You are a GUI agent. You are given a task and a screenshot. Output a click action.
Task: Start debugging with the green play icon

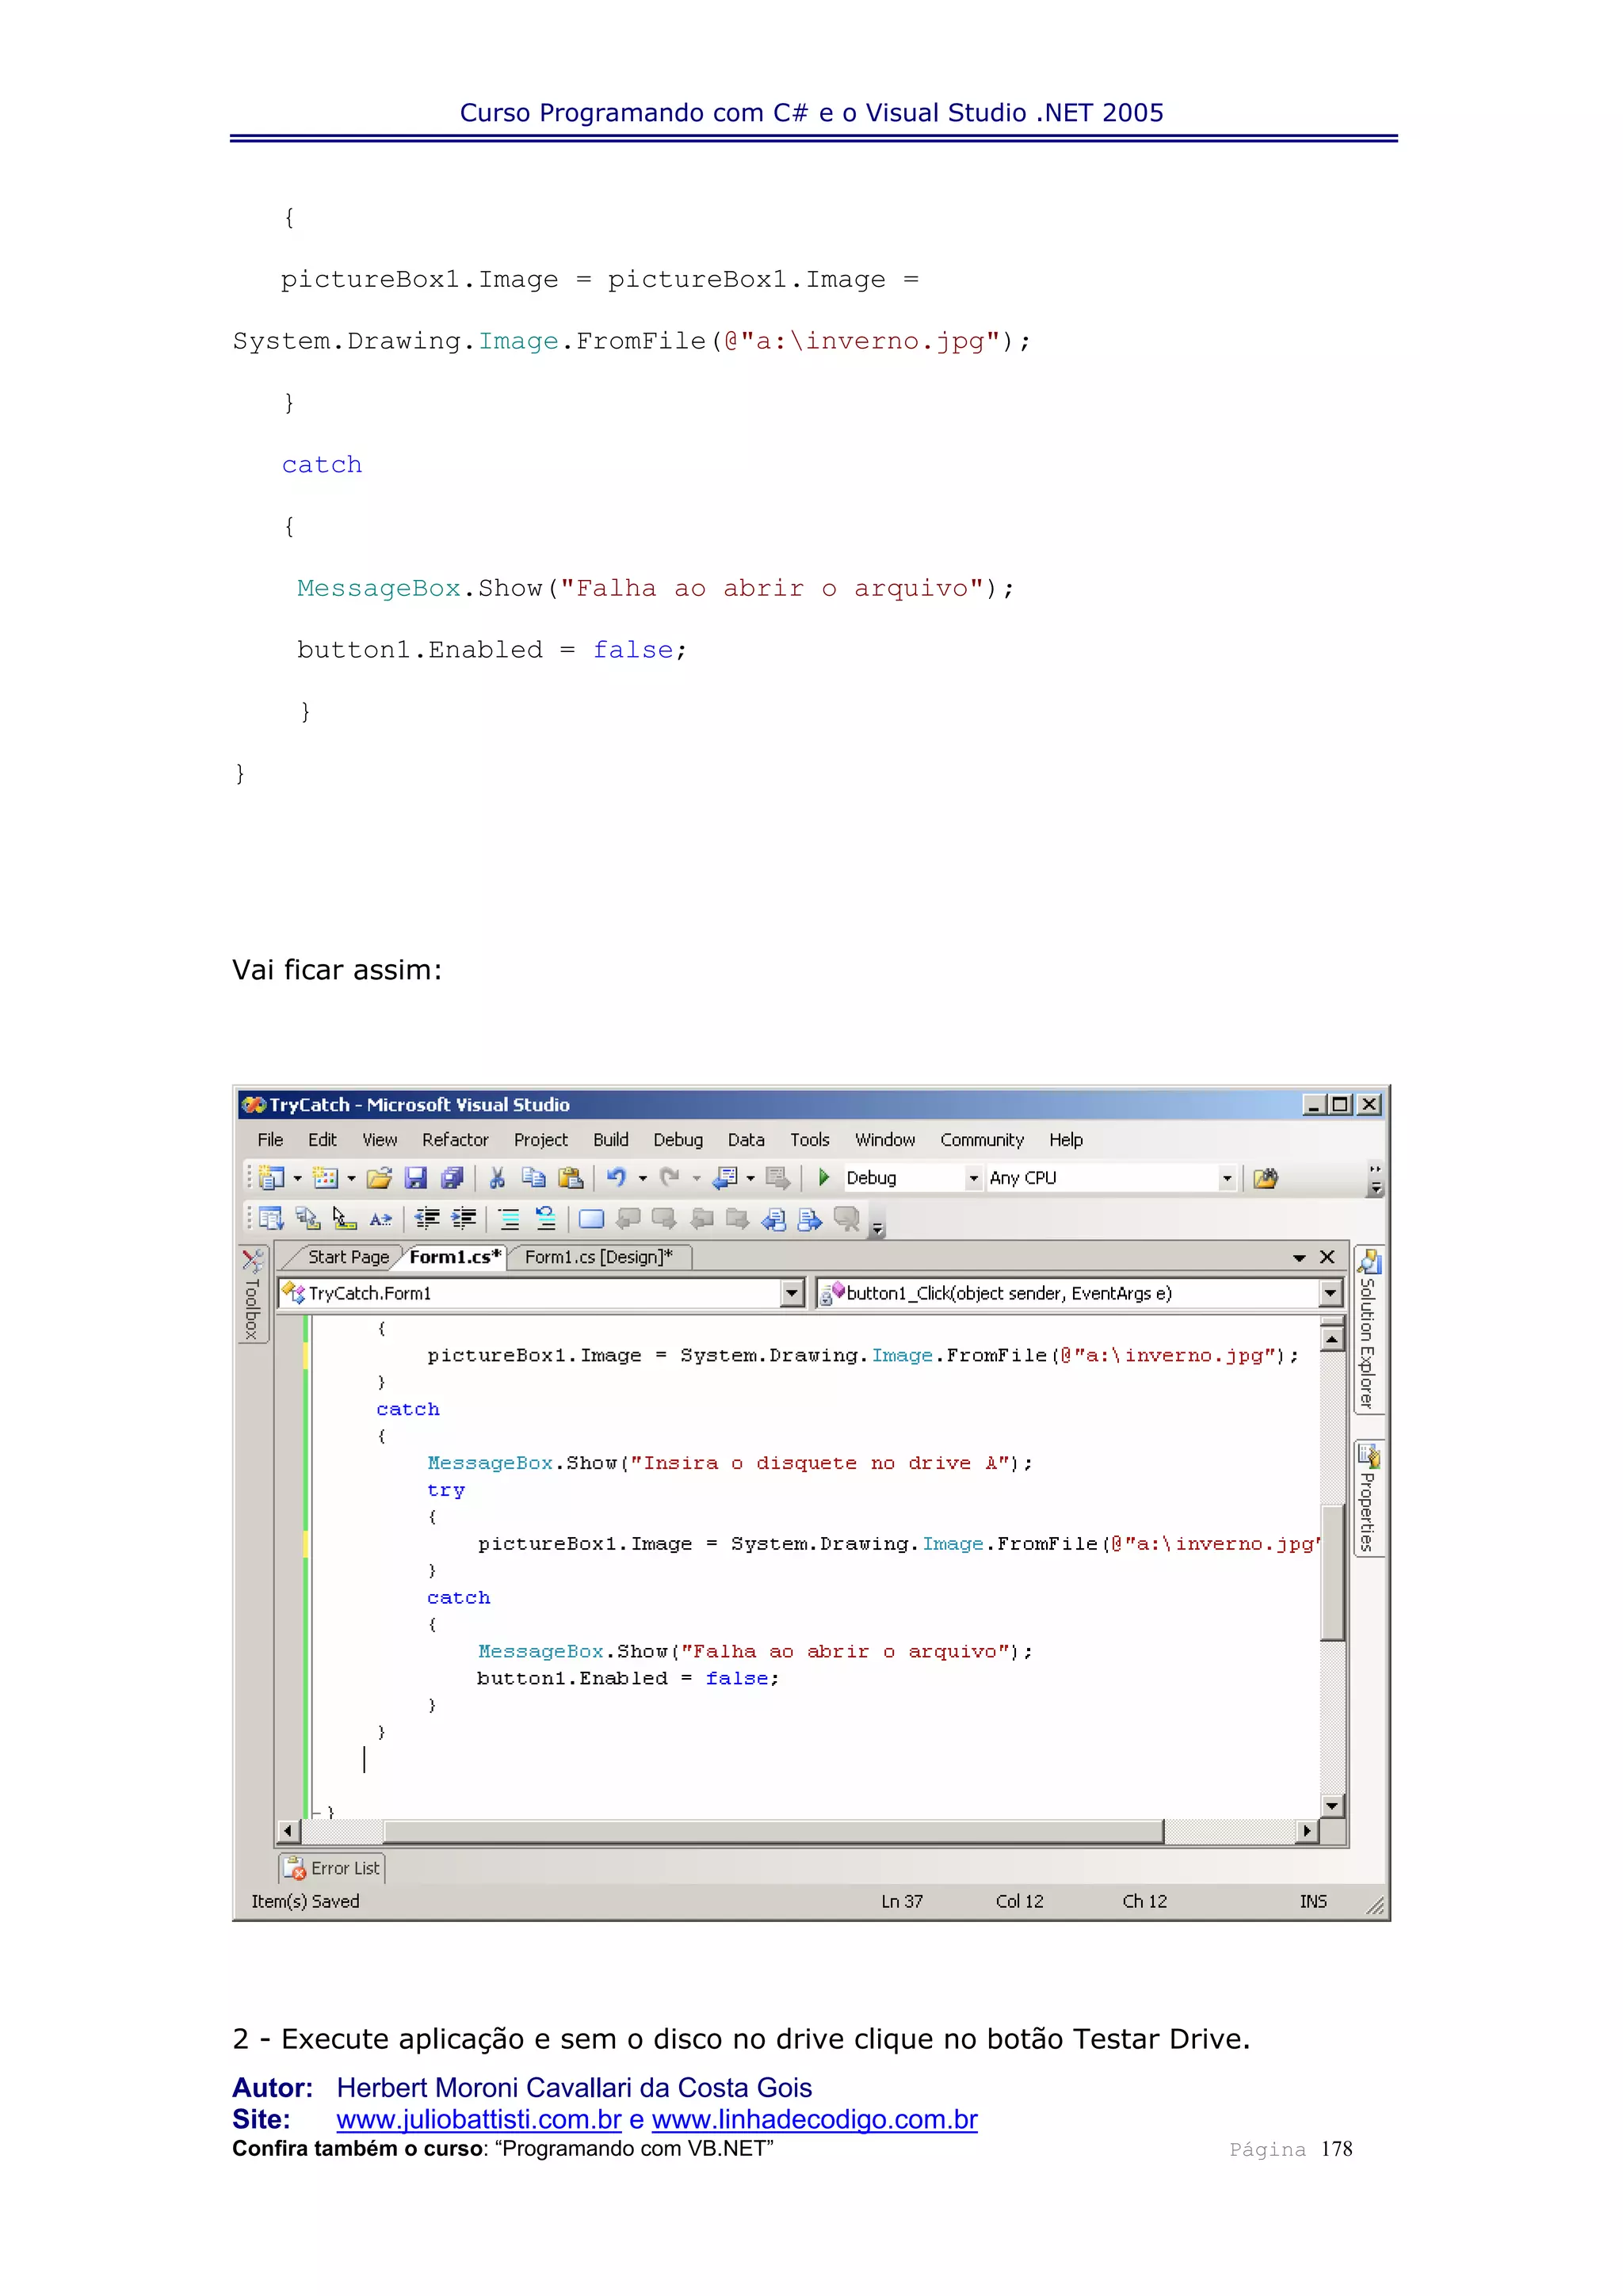pyautogui.click(x=824, y=1178)
